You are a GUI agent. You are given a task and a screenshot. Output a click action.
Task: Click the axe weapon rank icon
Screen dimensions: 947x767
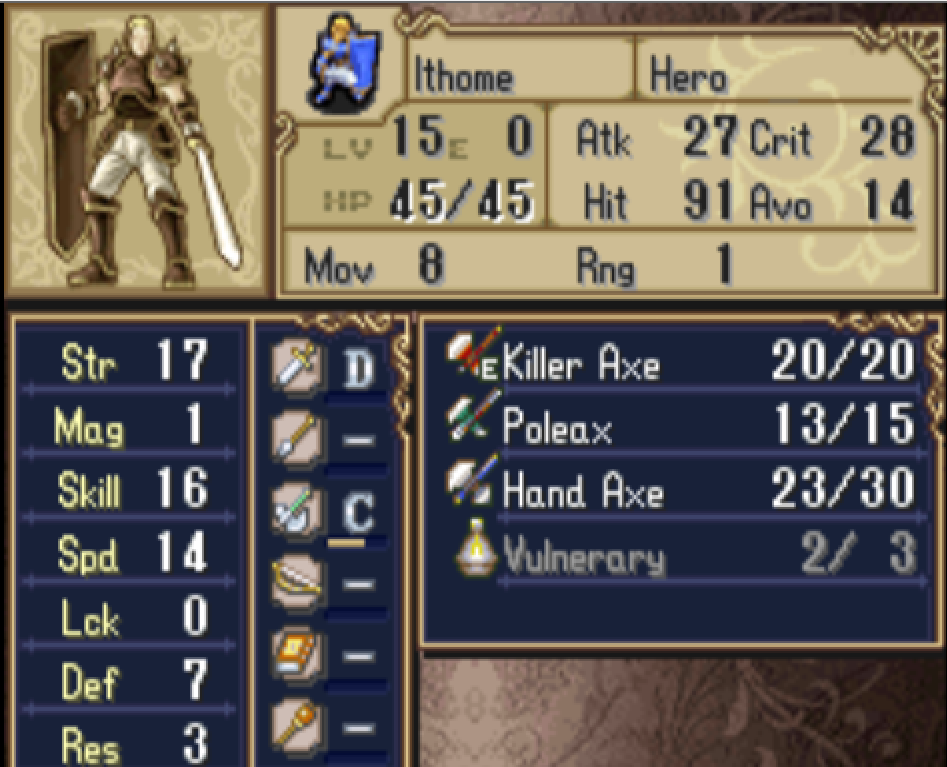(x=297, y=510)
